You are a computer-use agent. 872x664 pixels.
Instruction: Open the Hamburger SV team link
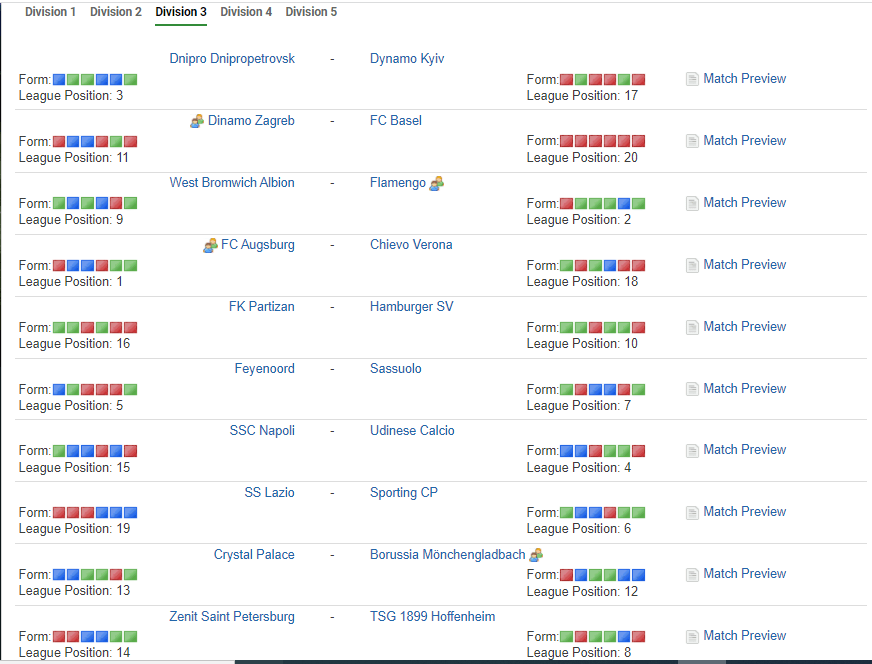(x=411, y=307)
